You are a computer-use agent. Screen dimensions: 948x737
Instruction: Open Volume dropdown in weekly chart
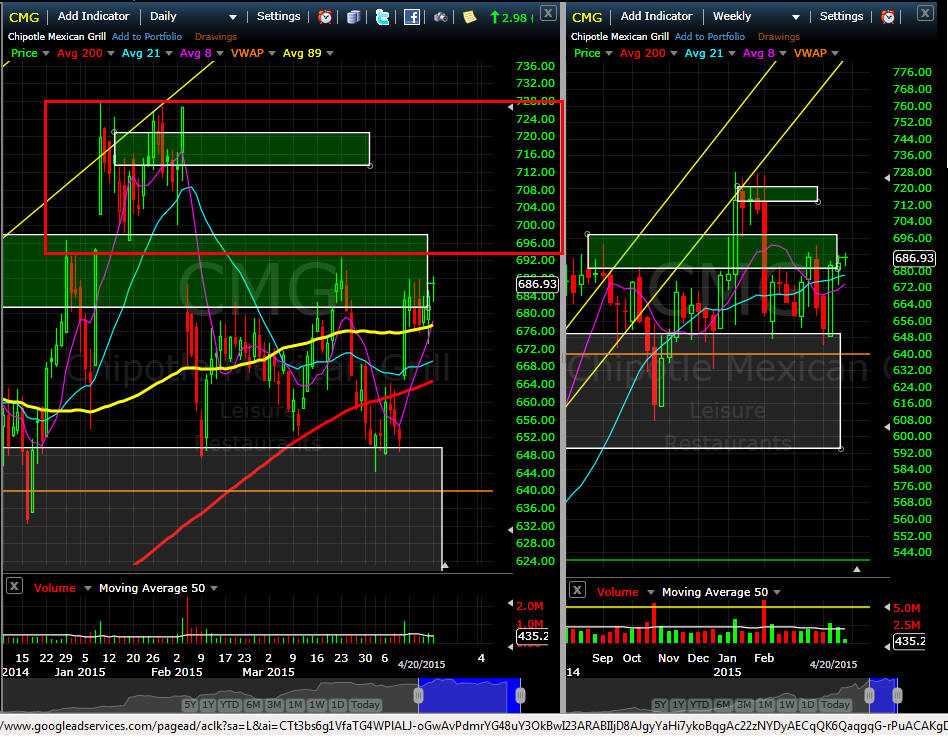651,592
